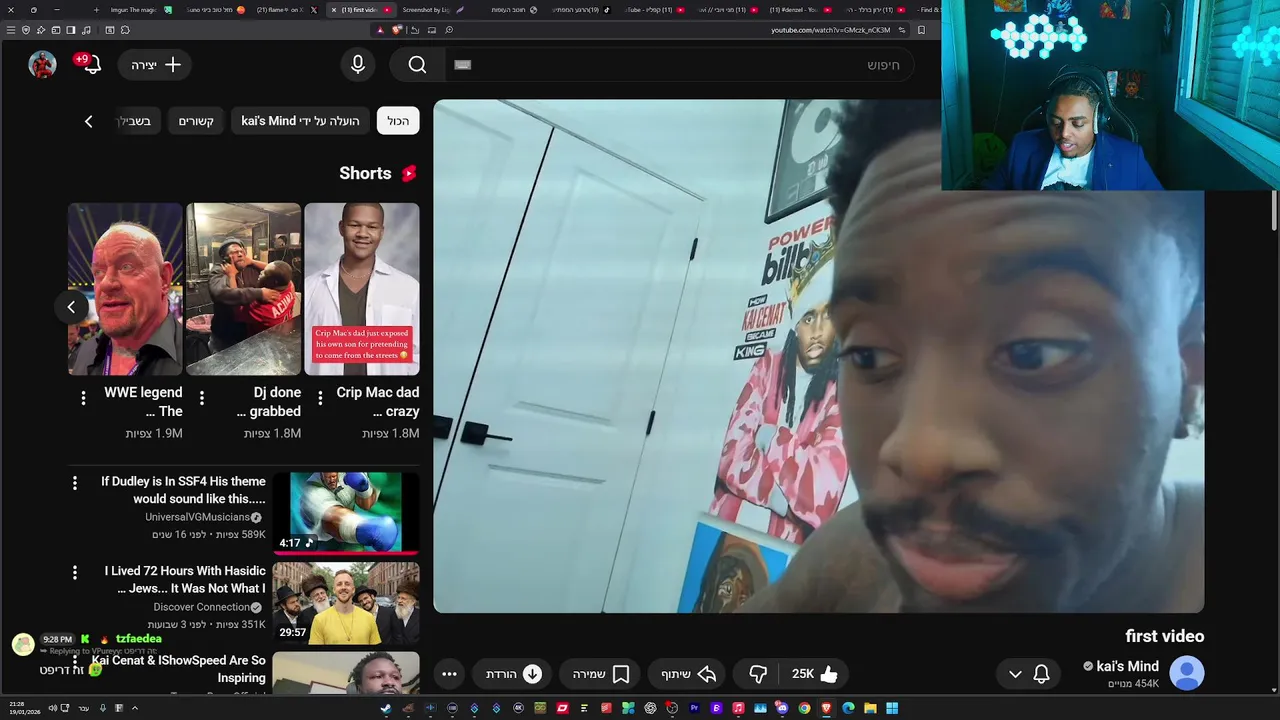Click Brave shields icon in address bar
Viewport: 1280px width, 720px height.
pyautogui.click(x=397, y=30)
